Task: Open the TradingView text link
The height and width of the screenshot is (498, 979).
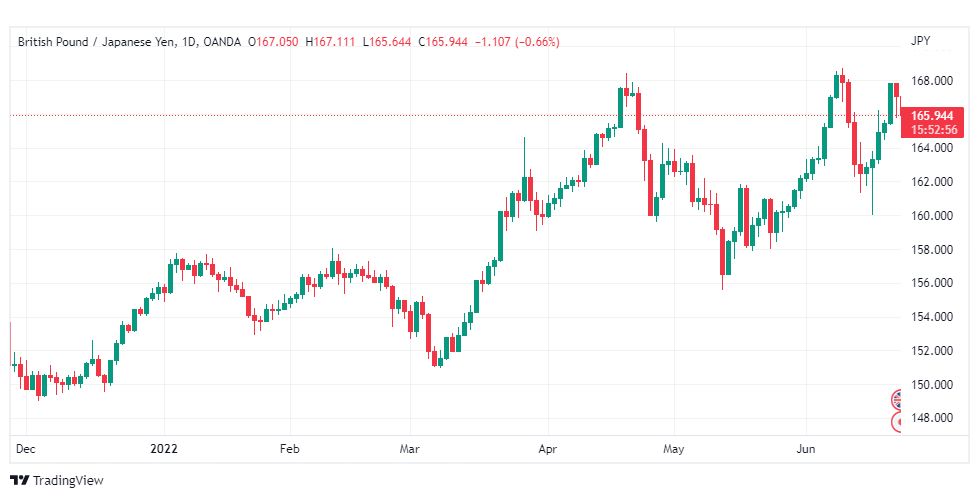Action: coord(68,481)
